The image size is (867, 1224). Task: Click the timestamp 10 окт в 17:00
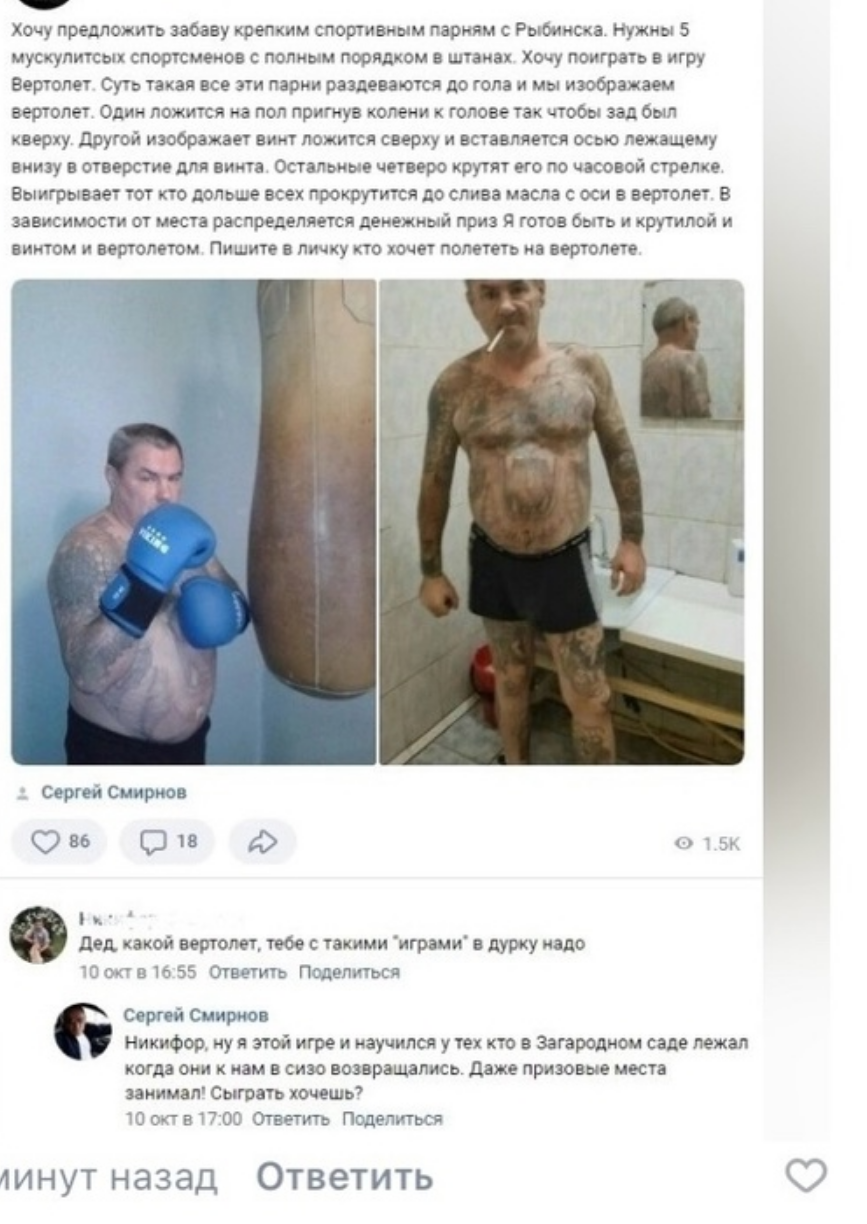pos(183,1119)
